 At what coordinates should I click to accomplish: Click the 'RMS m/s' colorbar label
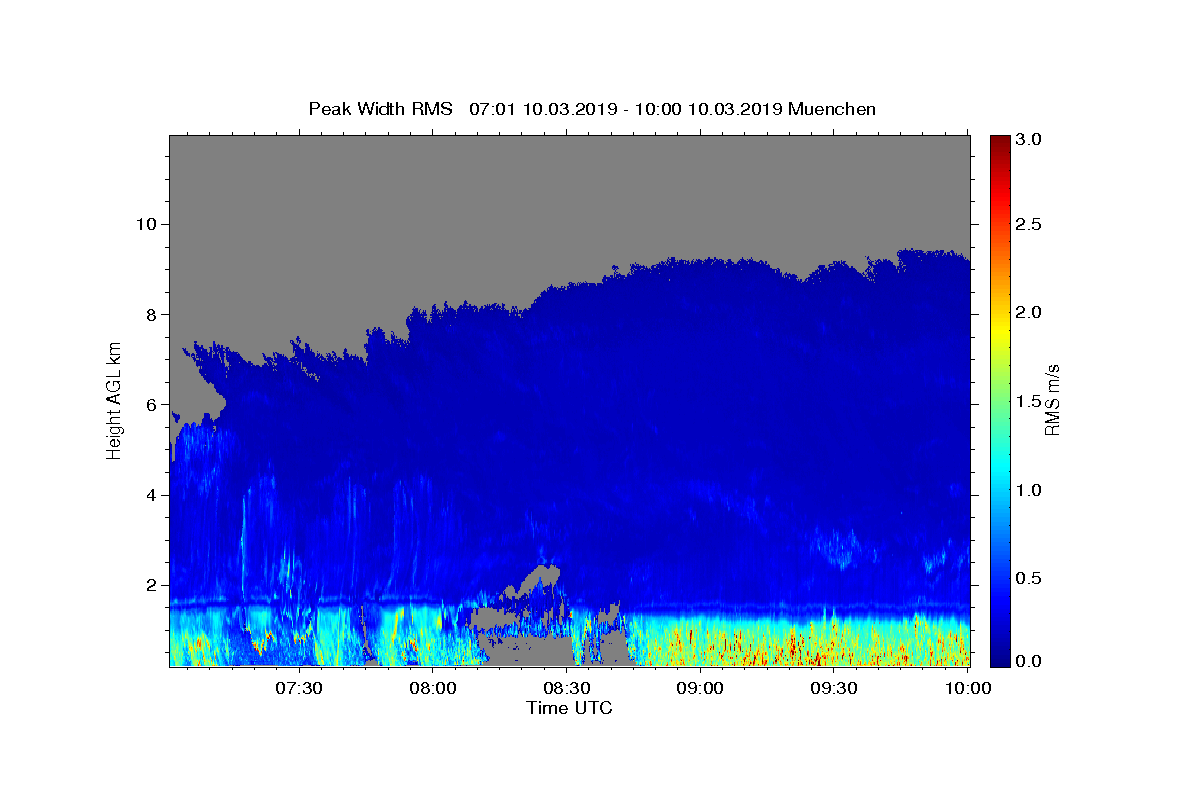click(x=1052, y=400)
